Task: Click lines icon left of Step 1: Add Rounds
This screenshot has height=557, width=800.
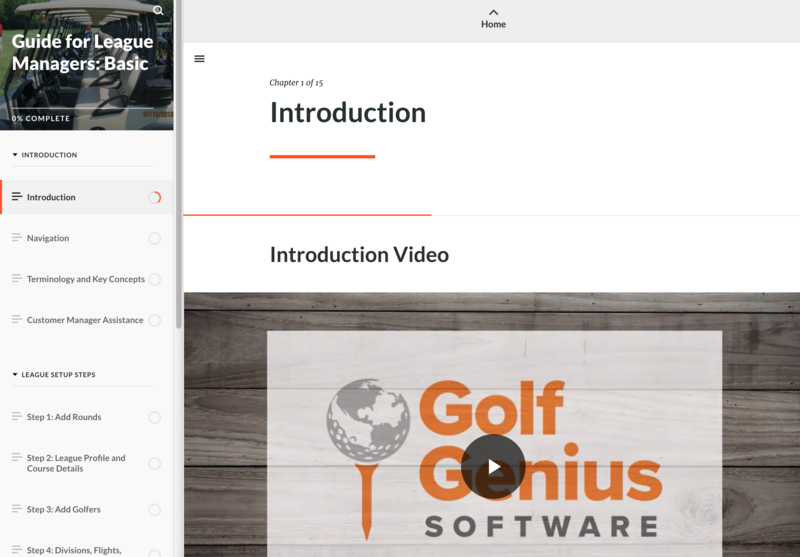Action: point(16,416)
